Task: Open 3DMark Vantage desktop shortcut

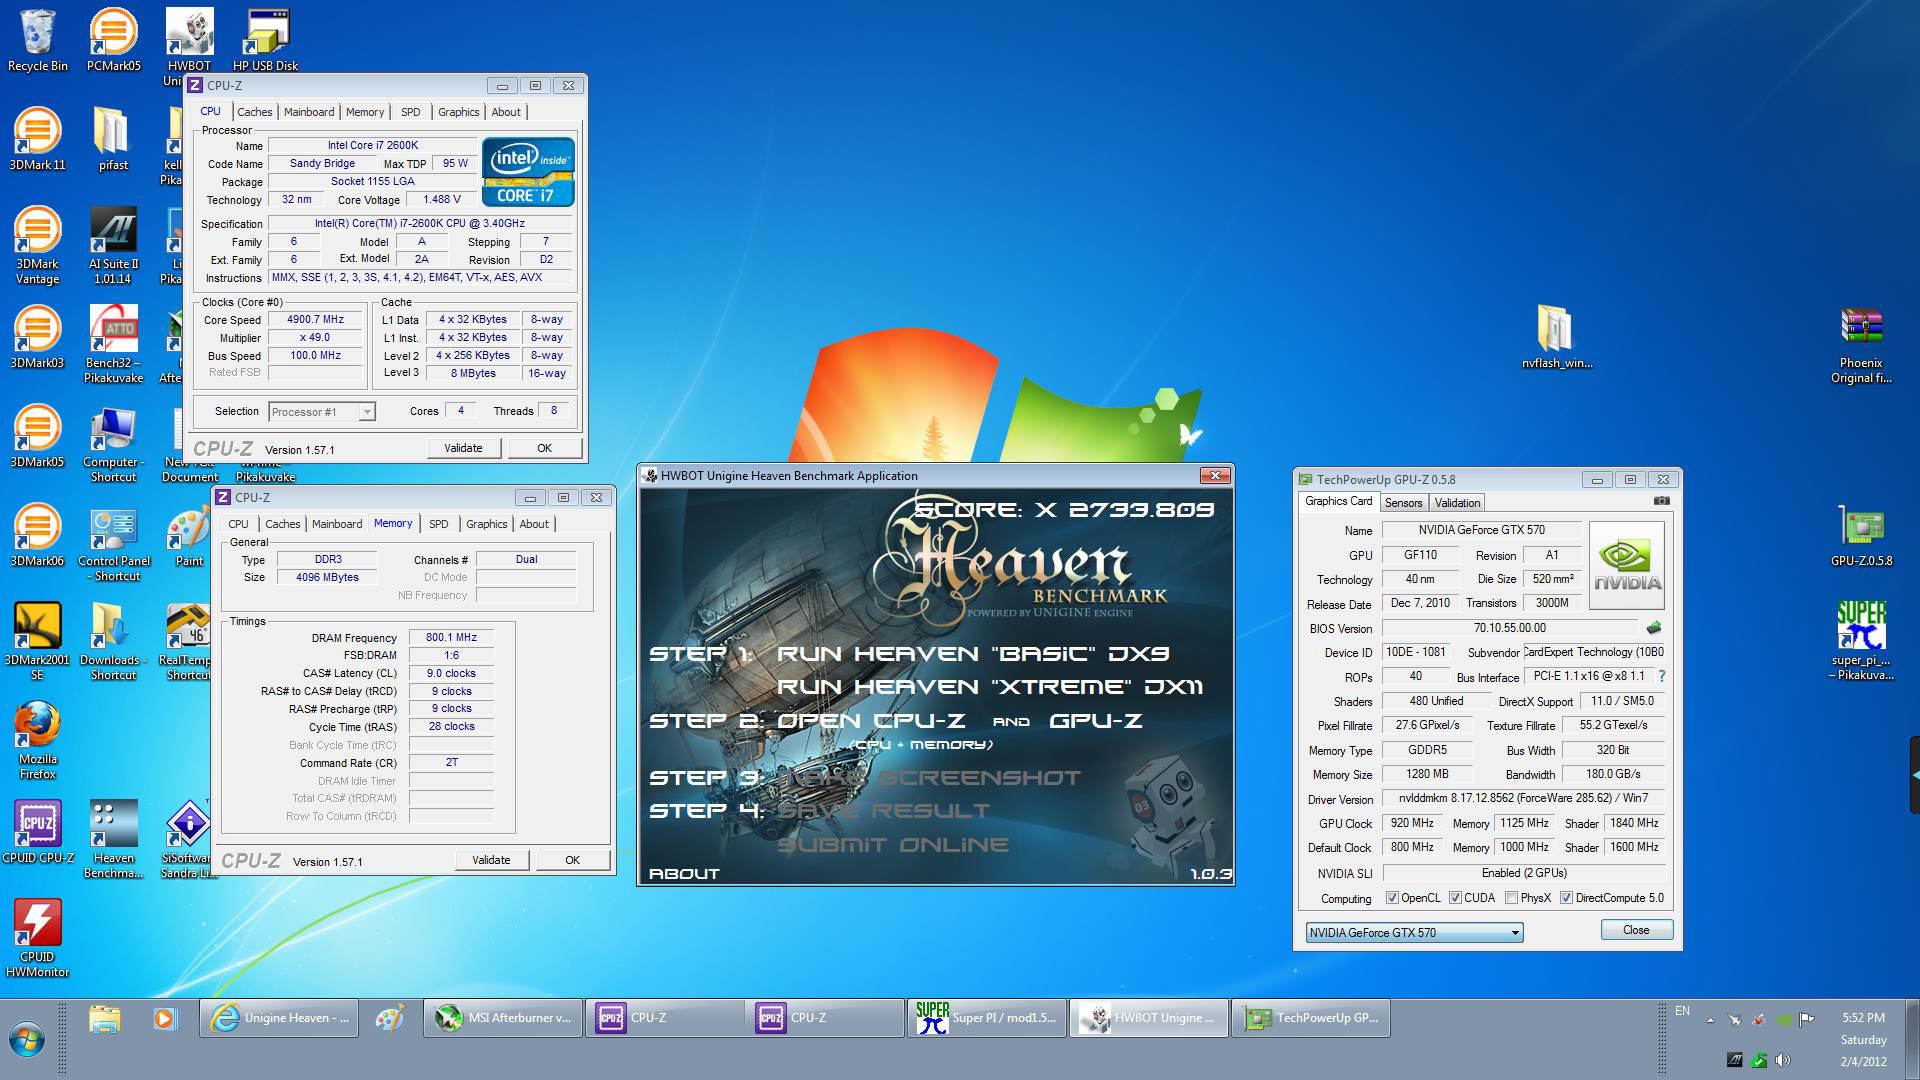Action: tap(38, 245)
